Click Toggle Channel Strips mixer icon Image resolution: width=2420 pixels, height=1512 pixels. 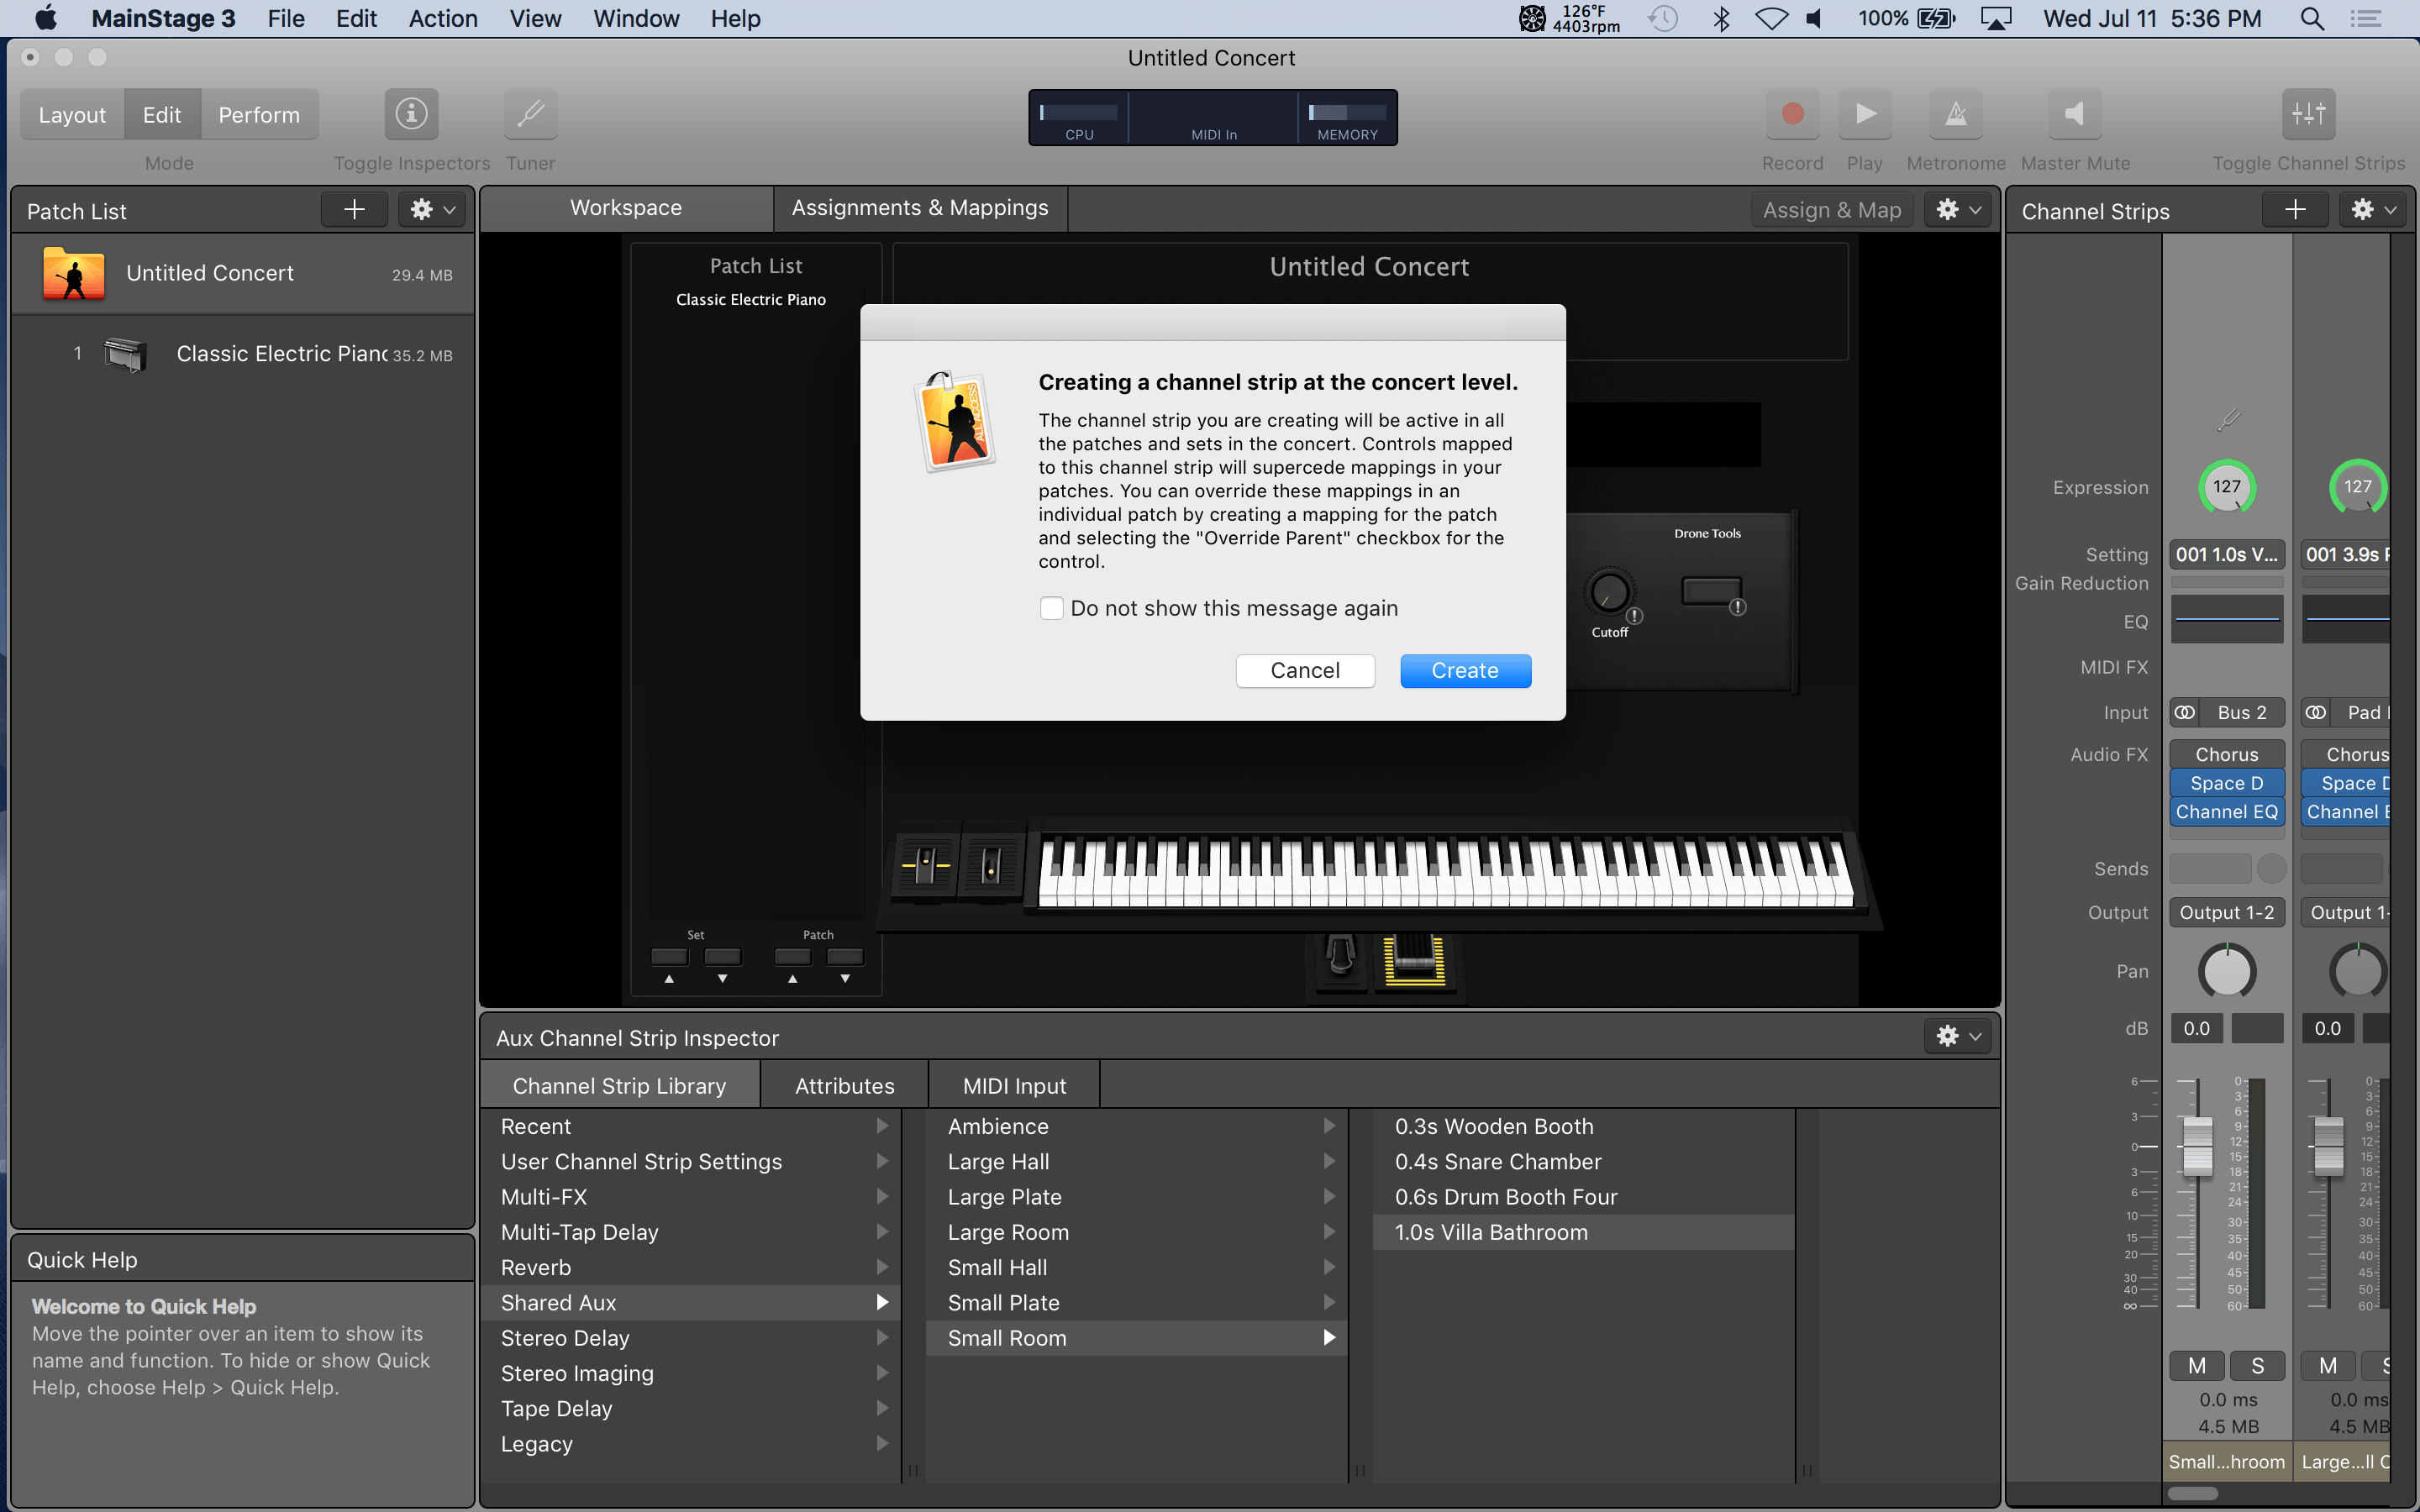pos(2308,114)
